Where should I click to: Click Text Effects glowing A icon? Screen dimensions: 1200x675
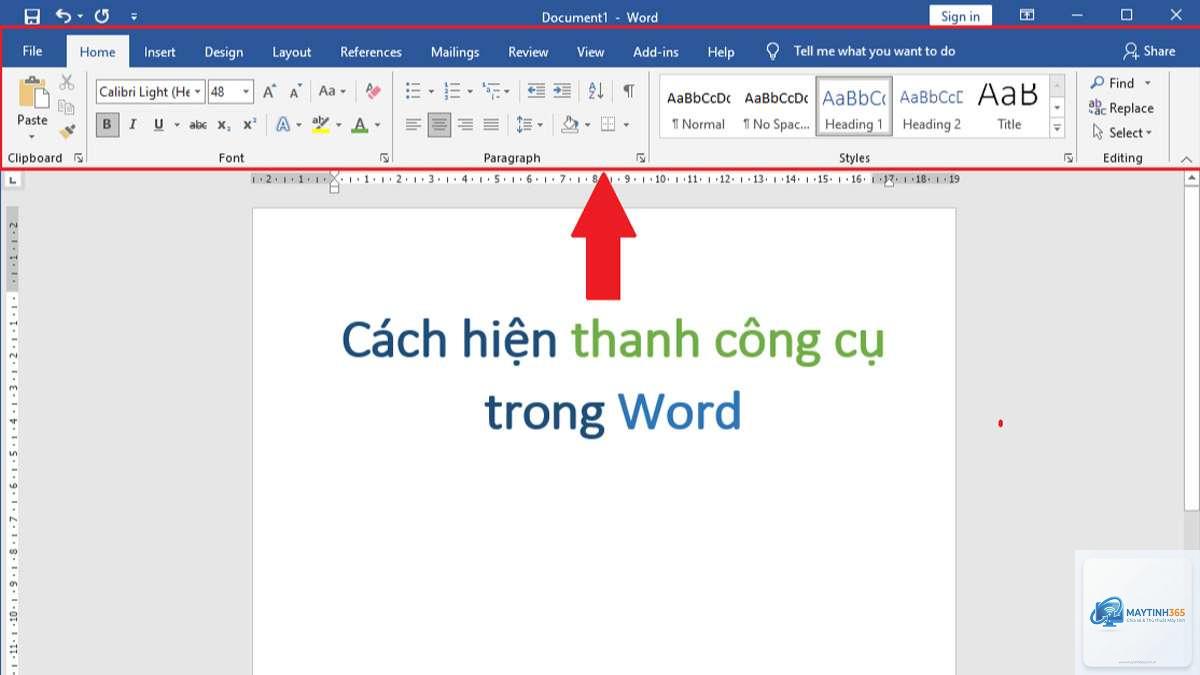pos(283,125)
